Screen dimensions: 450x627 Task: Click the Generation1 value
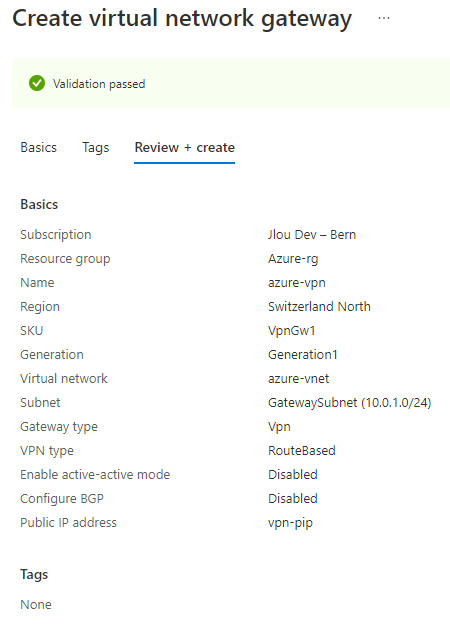302,355
